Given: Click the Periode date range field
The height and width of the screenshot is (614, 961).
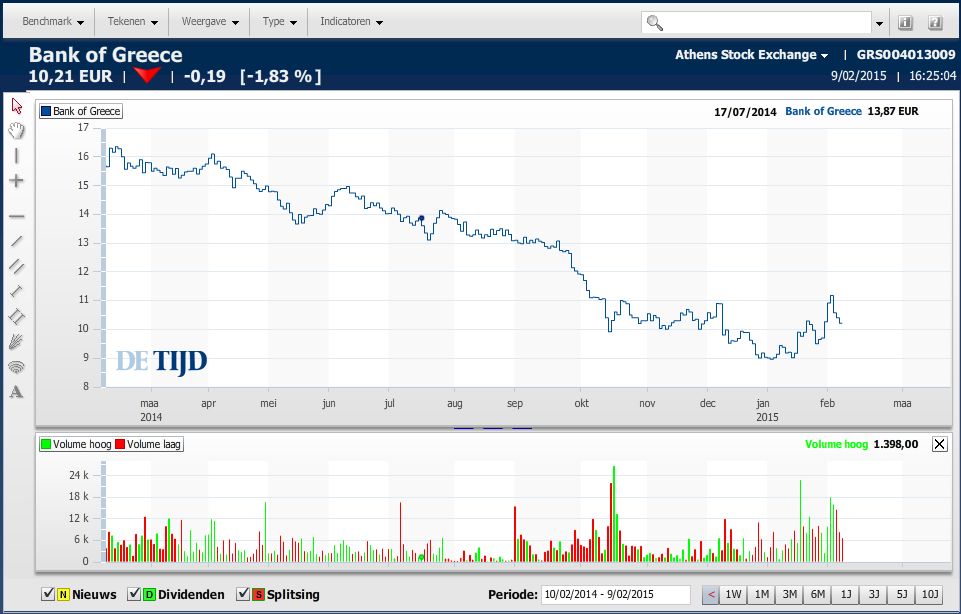Looking at the screenshot, I should coord(615,595).
